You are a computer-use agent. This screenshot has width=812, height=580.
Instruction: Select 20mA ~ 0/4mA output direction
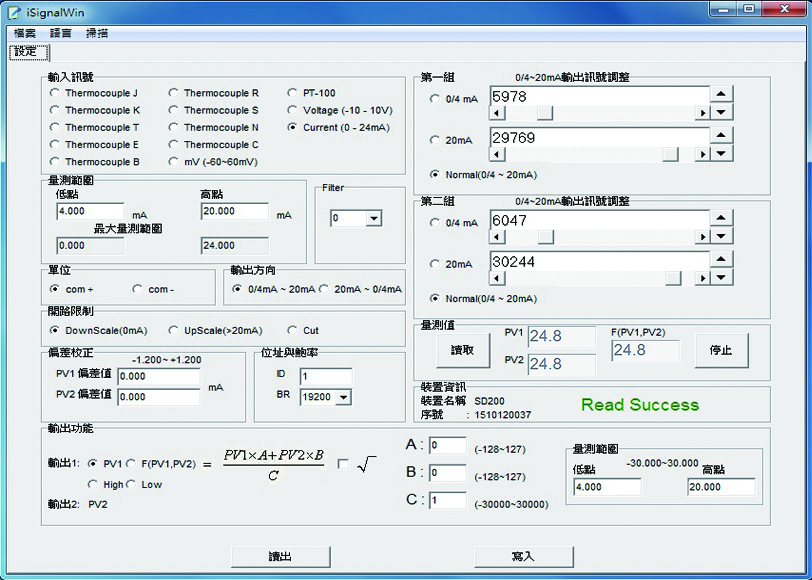324,289
